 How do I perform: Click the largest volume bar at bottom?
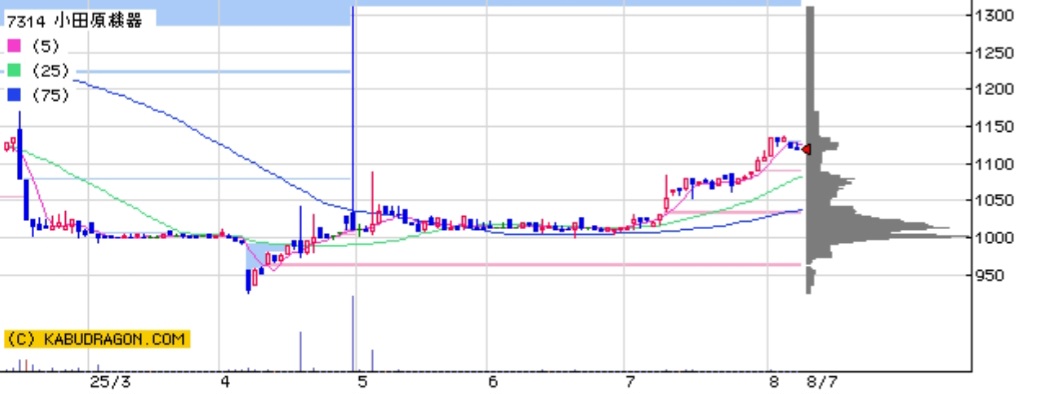click(353, 333)
